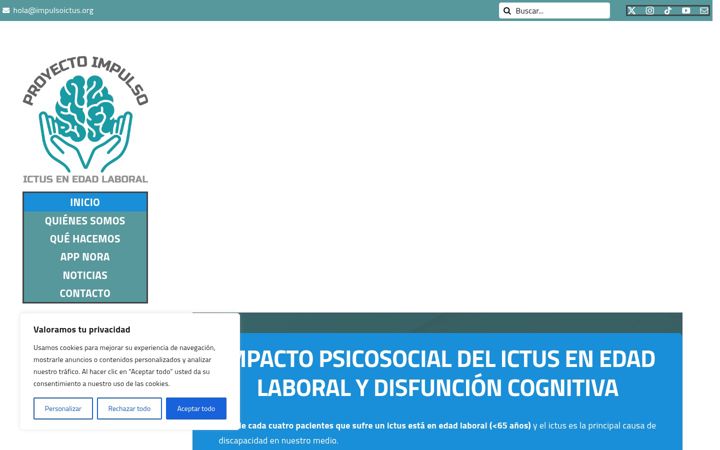This screenshot has width=720, height=450.
Task: Open the QUIÉNES SOMOS menu item
Action: pos(85,220)
